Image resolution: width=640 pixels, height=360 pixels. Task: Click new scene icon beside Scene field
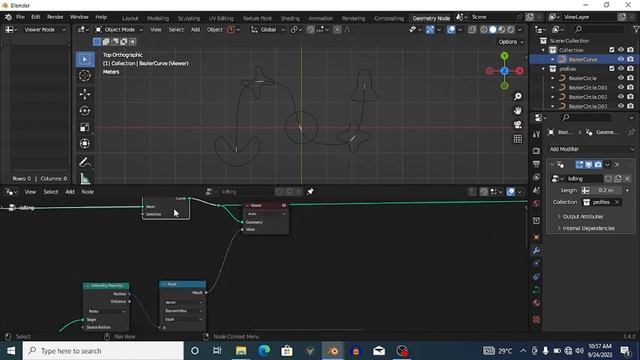pyautogui.click(x=529, y=17)
